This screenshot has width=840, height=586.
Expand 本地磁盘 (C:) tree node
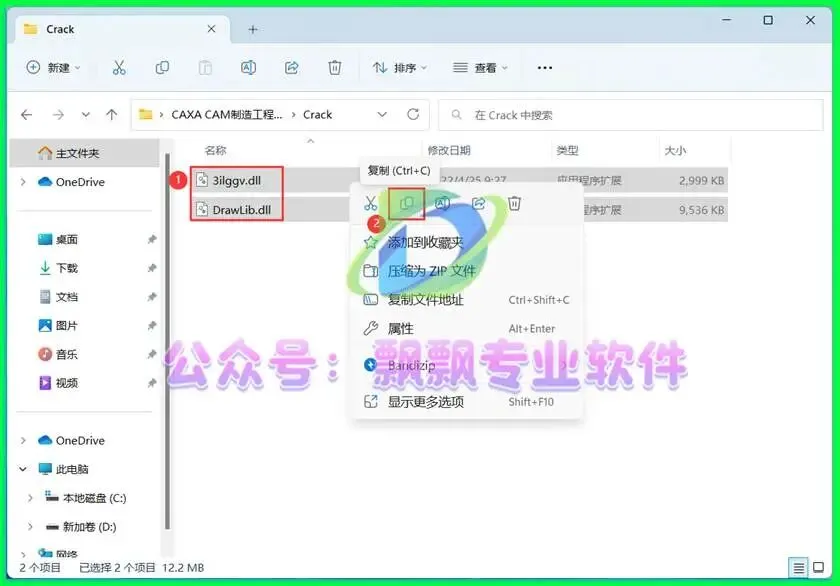(x=31, y=498)
